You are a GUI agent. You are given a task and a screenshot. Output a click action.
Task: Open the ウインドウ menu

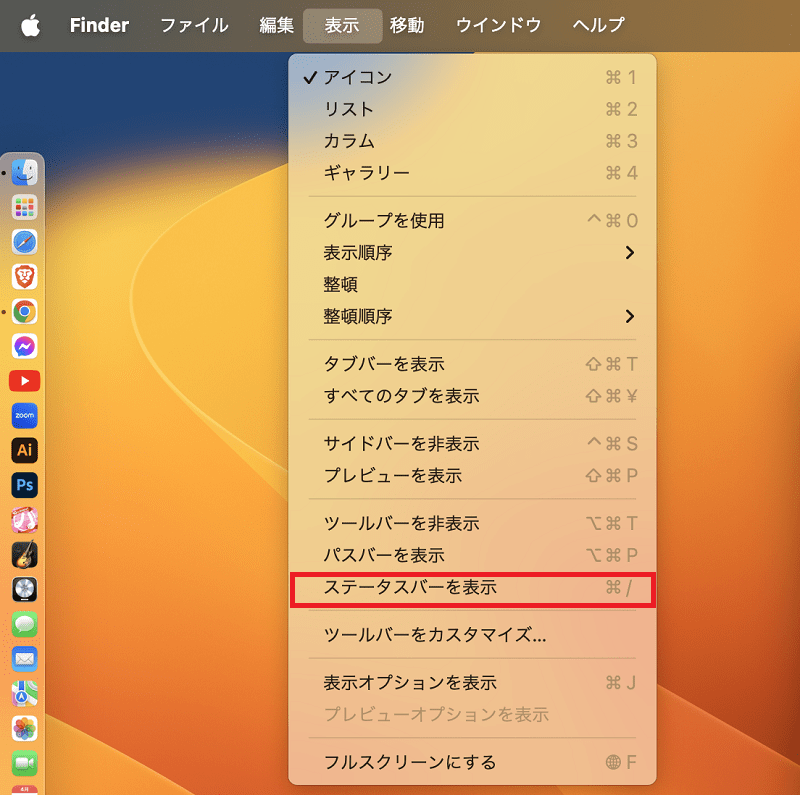(498, 25)
